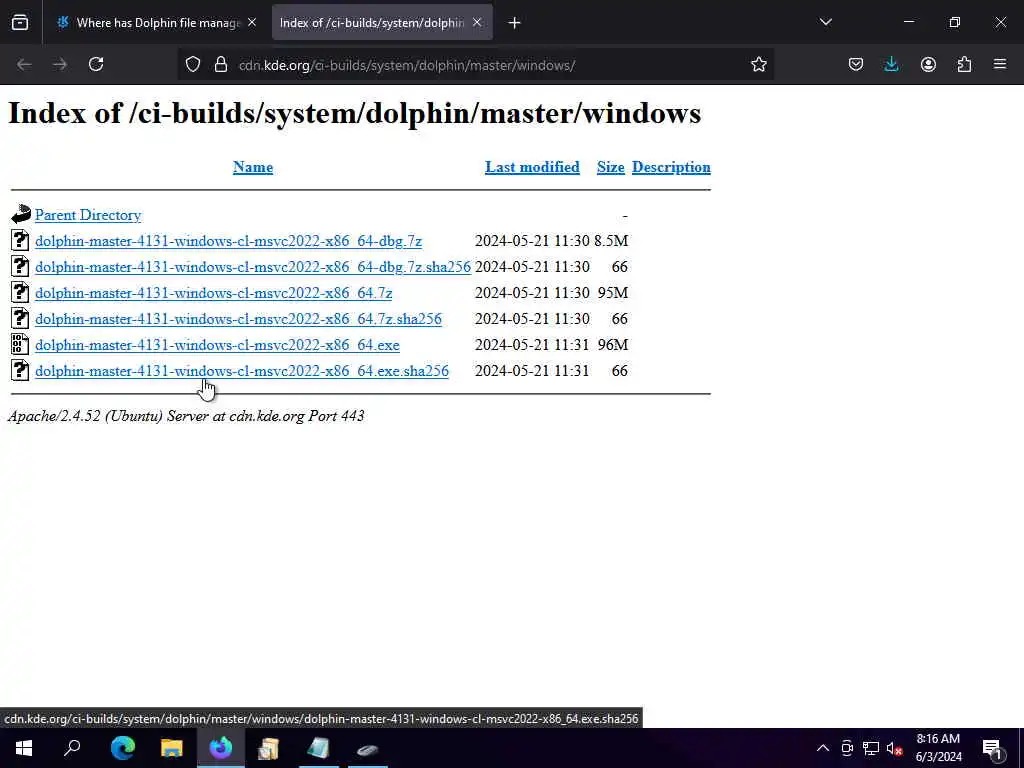The width and height of the screenshot is (1024, 768).
Task: Open Firefox View icon at tab strip start
Action: click(x=20, y=23)
